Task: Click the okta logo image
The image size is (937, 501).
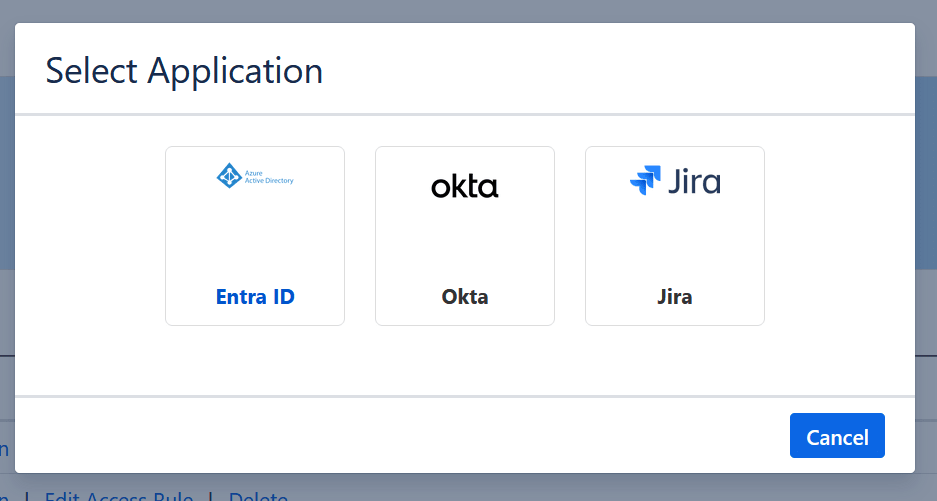Action: 465,187
